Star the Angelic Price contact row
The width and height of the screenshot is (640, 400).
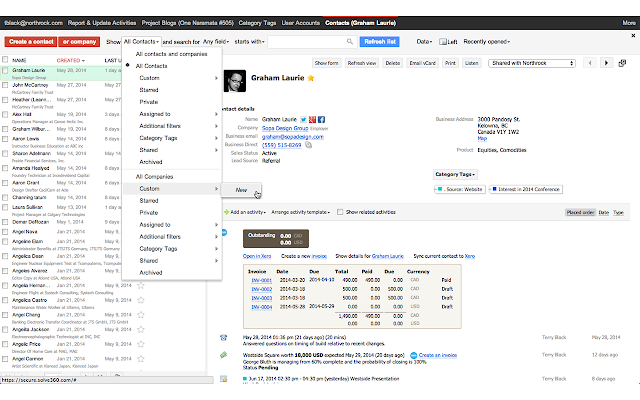pyautogui.click(x=141, y=344)
